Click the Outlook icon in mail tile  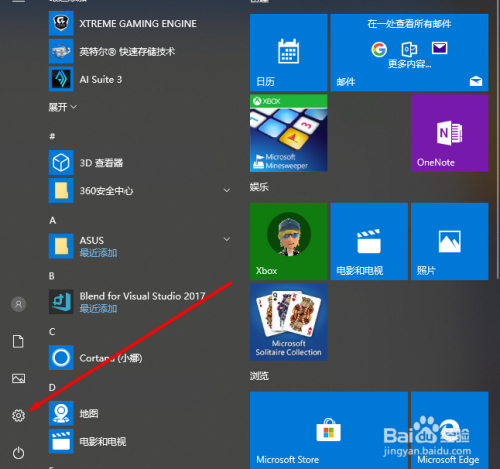[409, 49]
